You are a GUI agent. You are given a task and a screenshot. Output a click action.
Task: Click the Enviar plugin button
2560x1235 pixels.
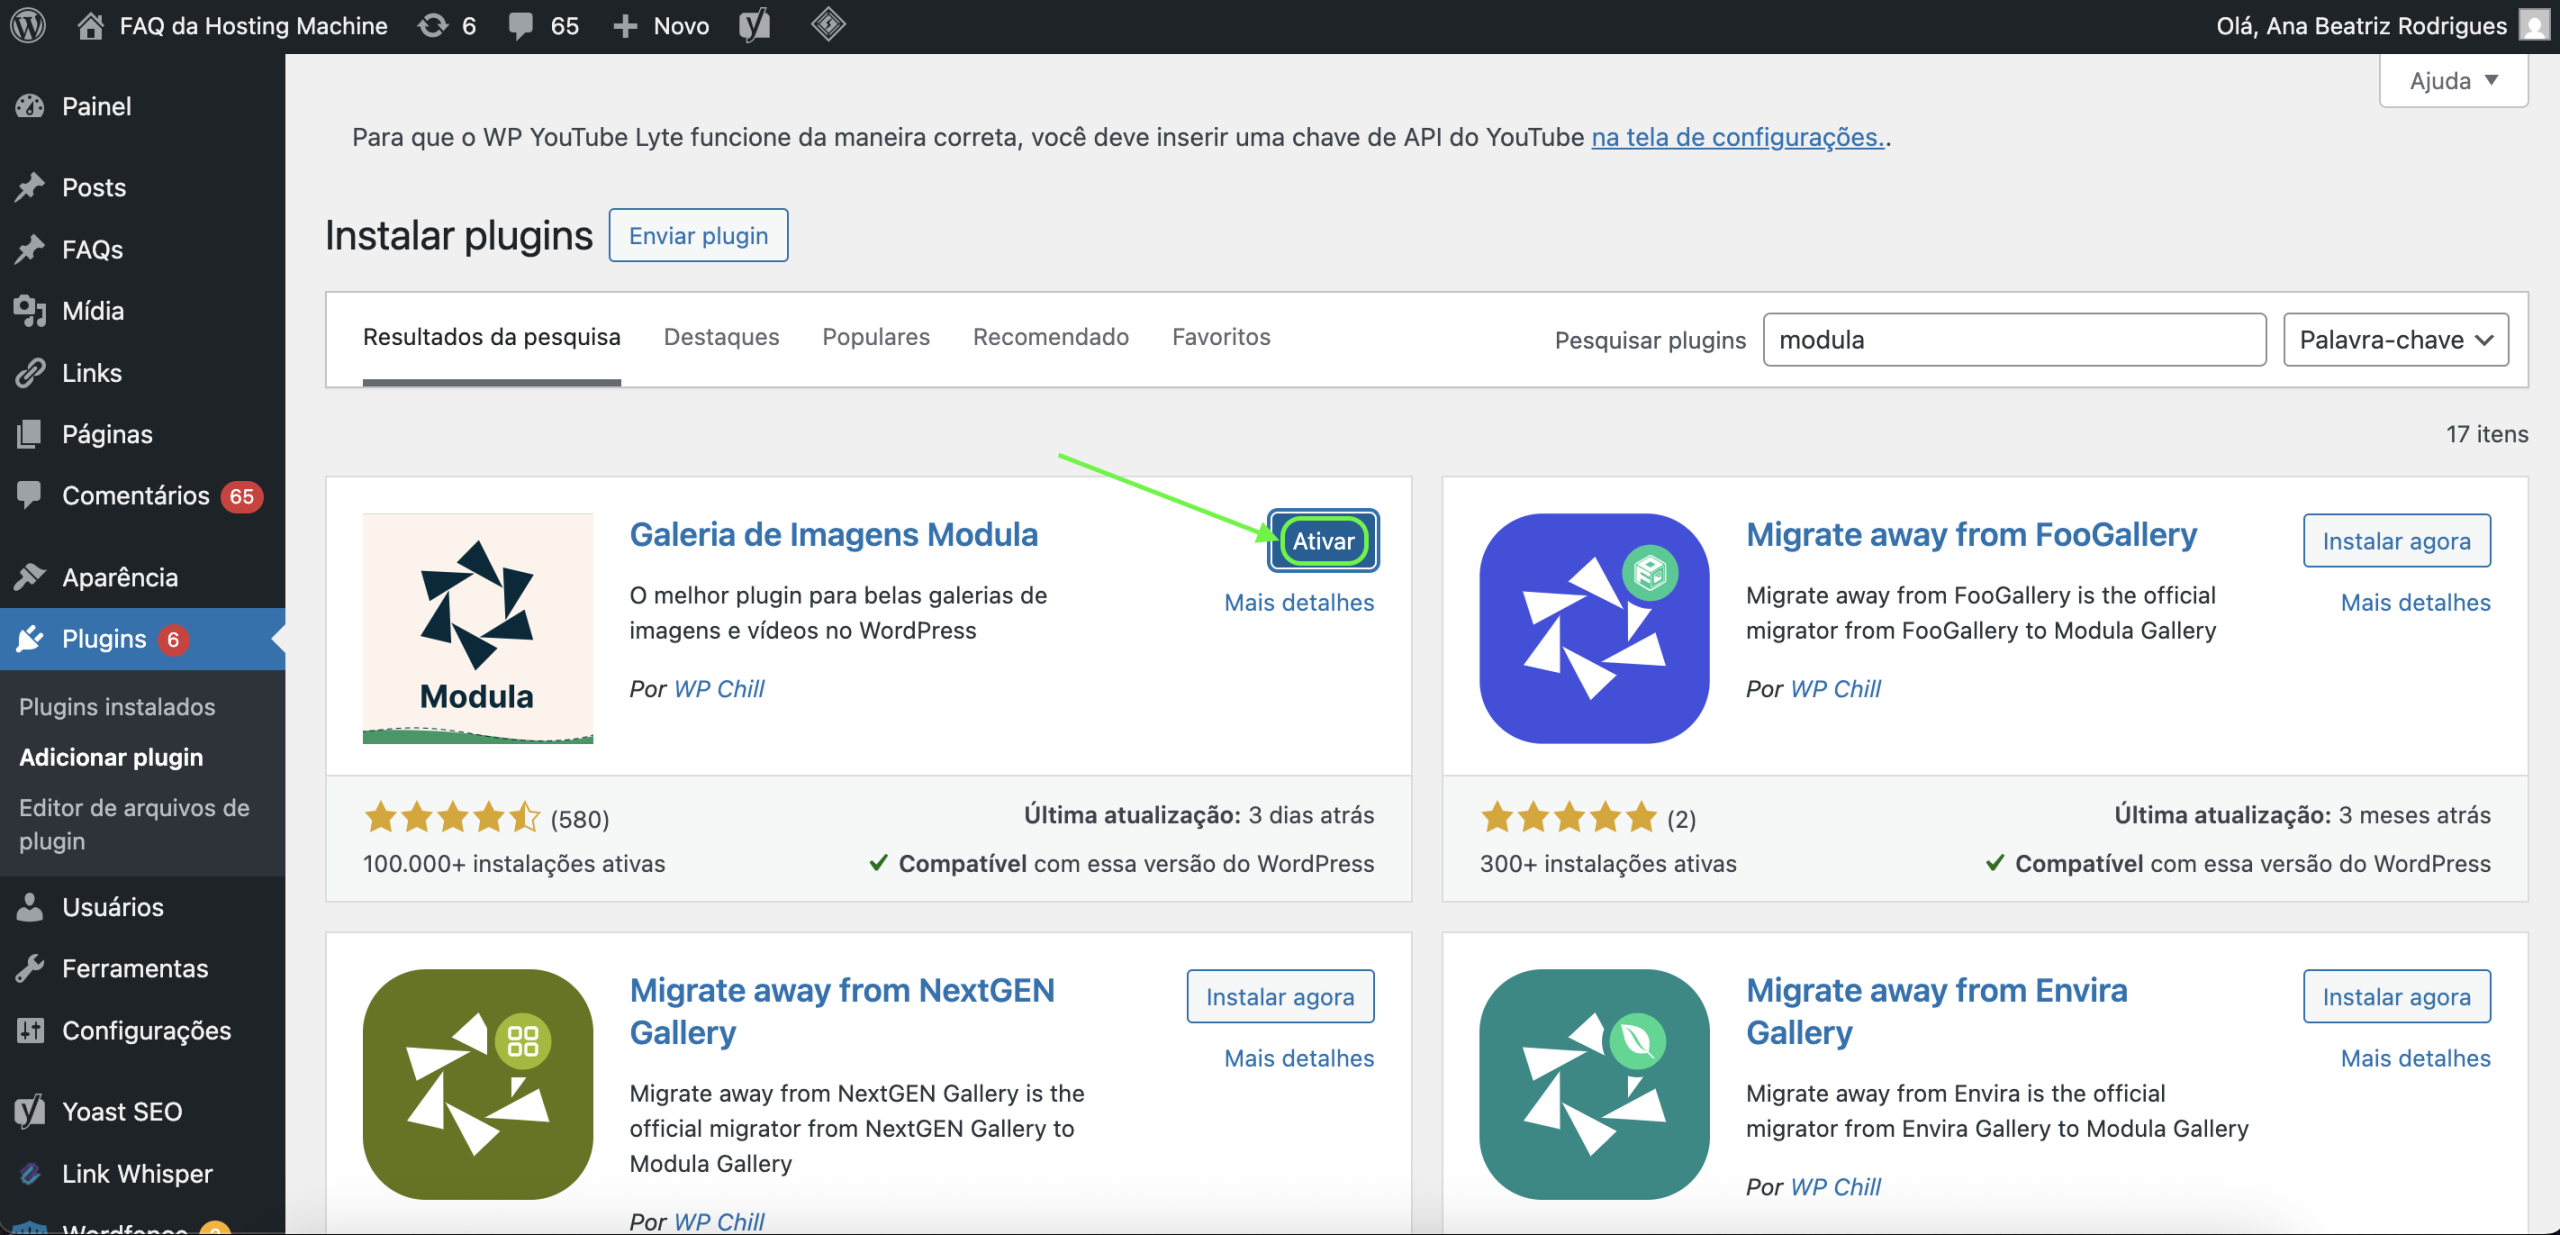pos(699,235)
